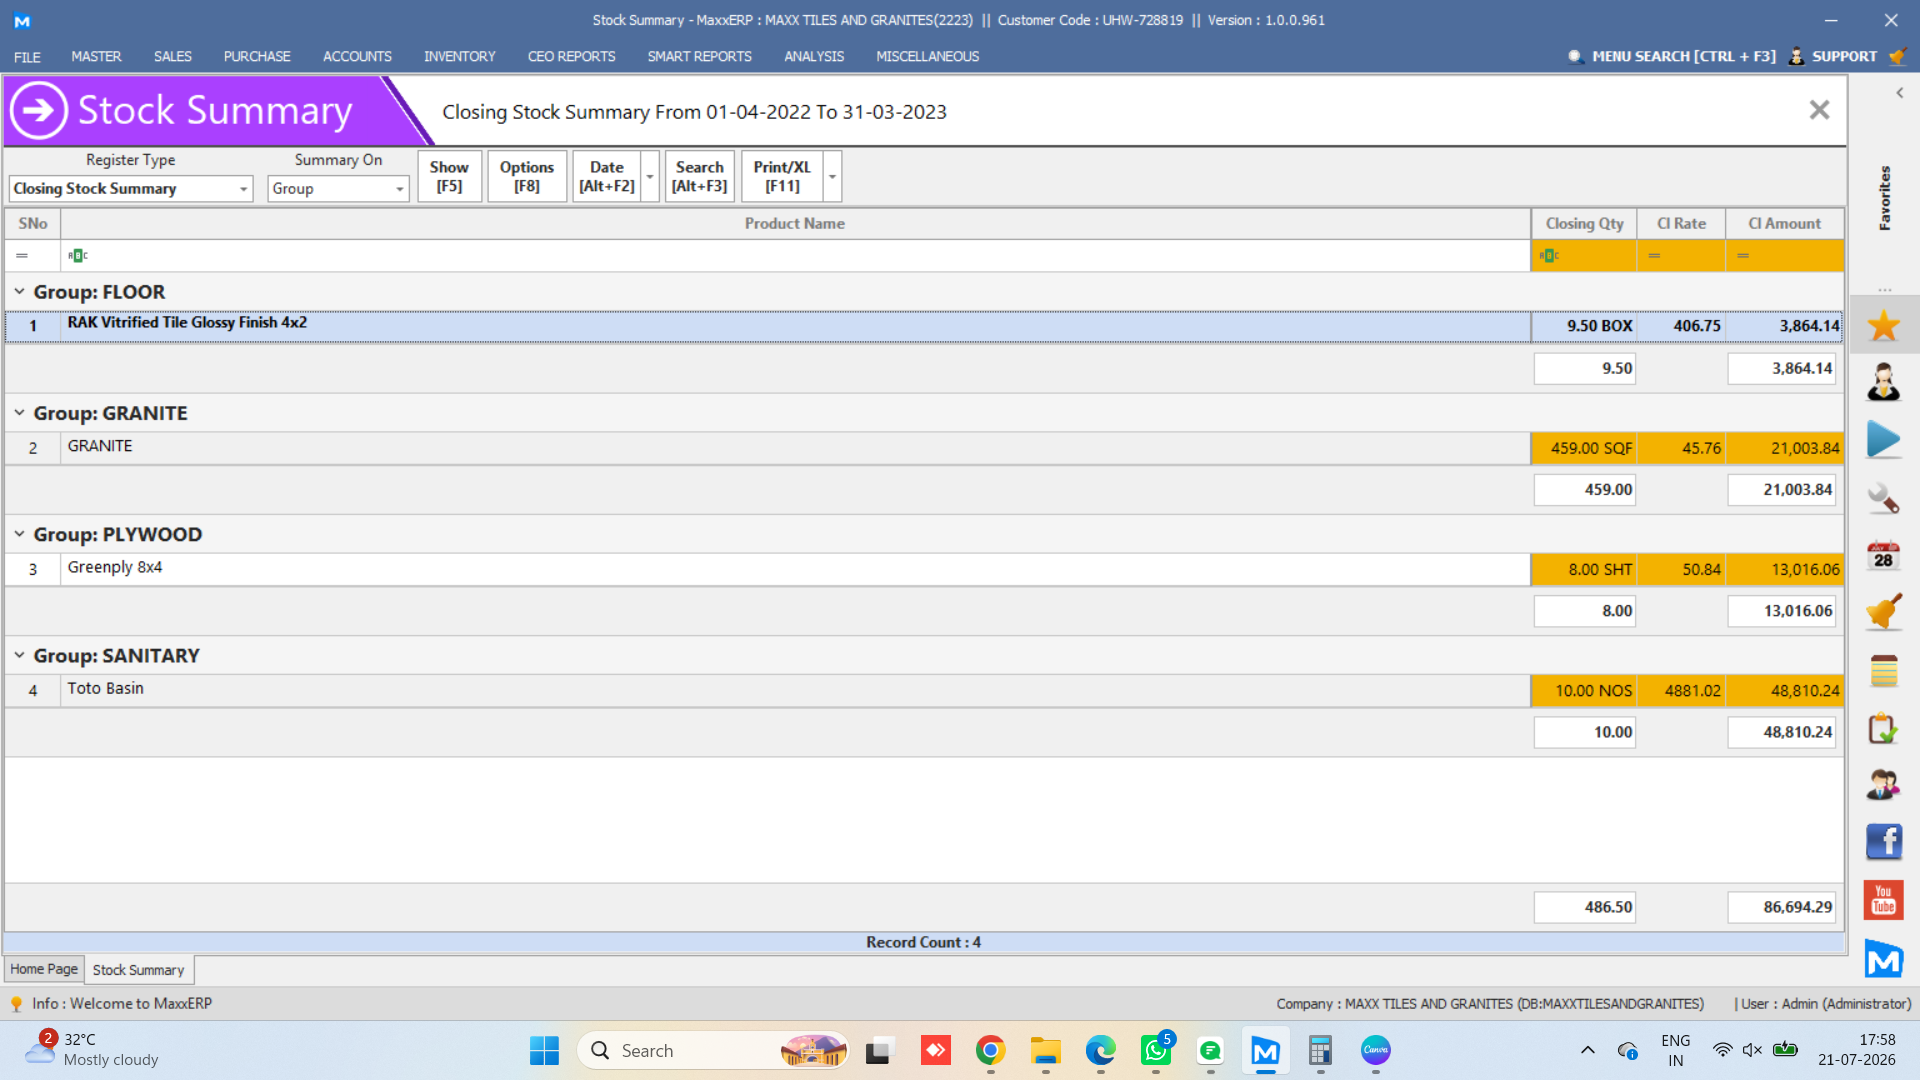Select the Greenply 8x4 product row
The width and height of the screenshot is (1920, 1080).
924,569
